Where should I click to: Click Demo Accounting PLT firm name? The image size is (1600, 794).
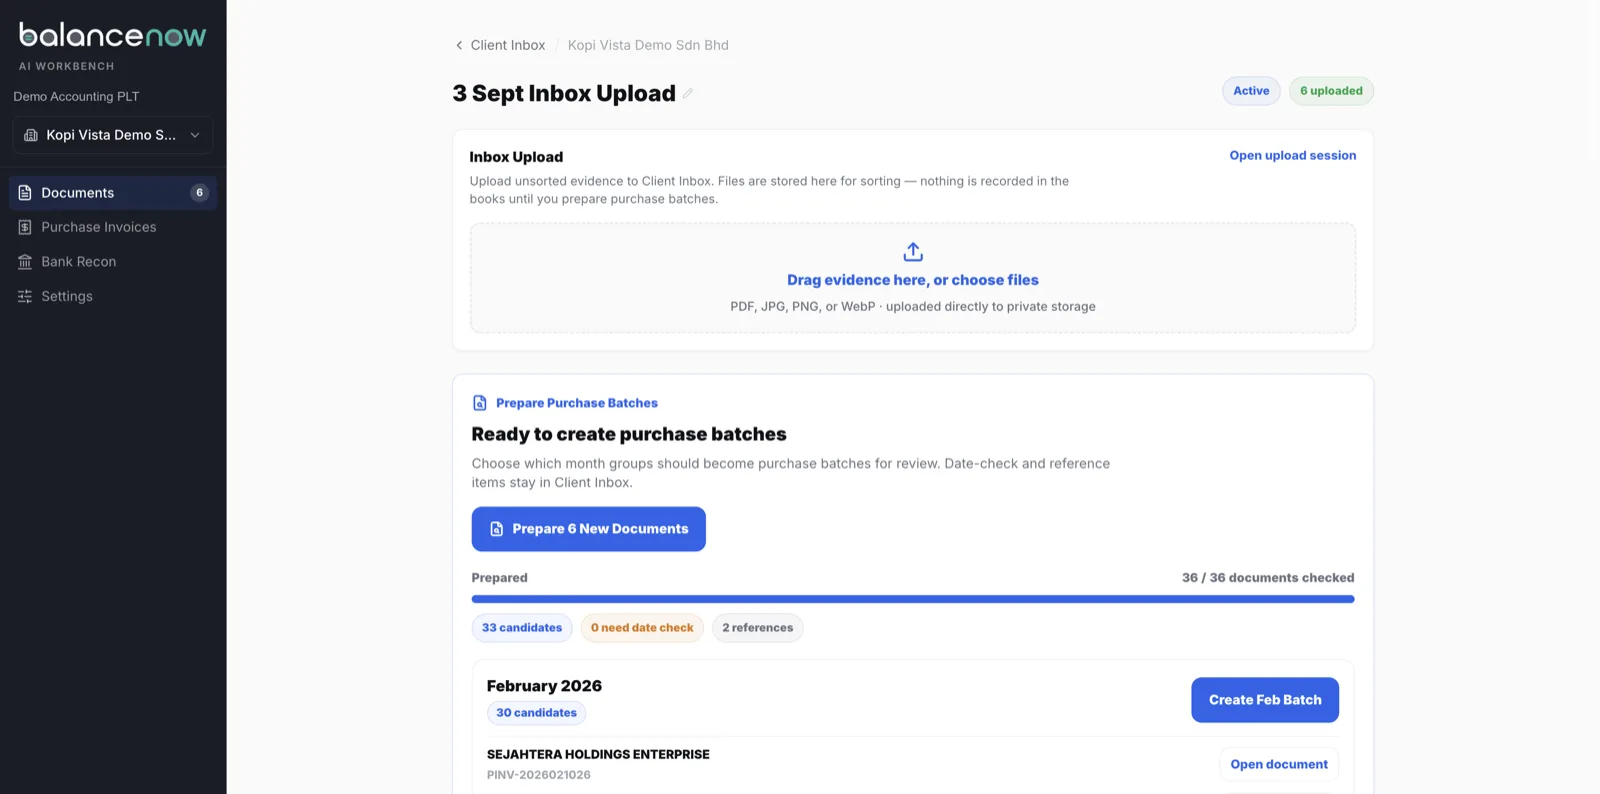76,97
